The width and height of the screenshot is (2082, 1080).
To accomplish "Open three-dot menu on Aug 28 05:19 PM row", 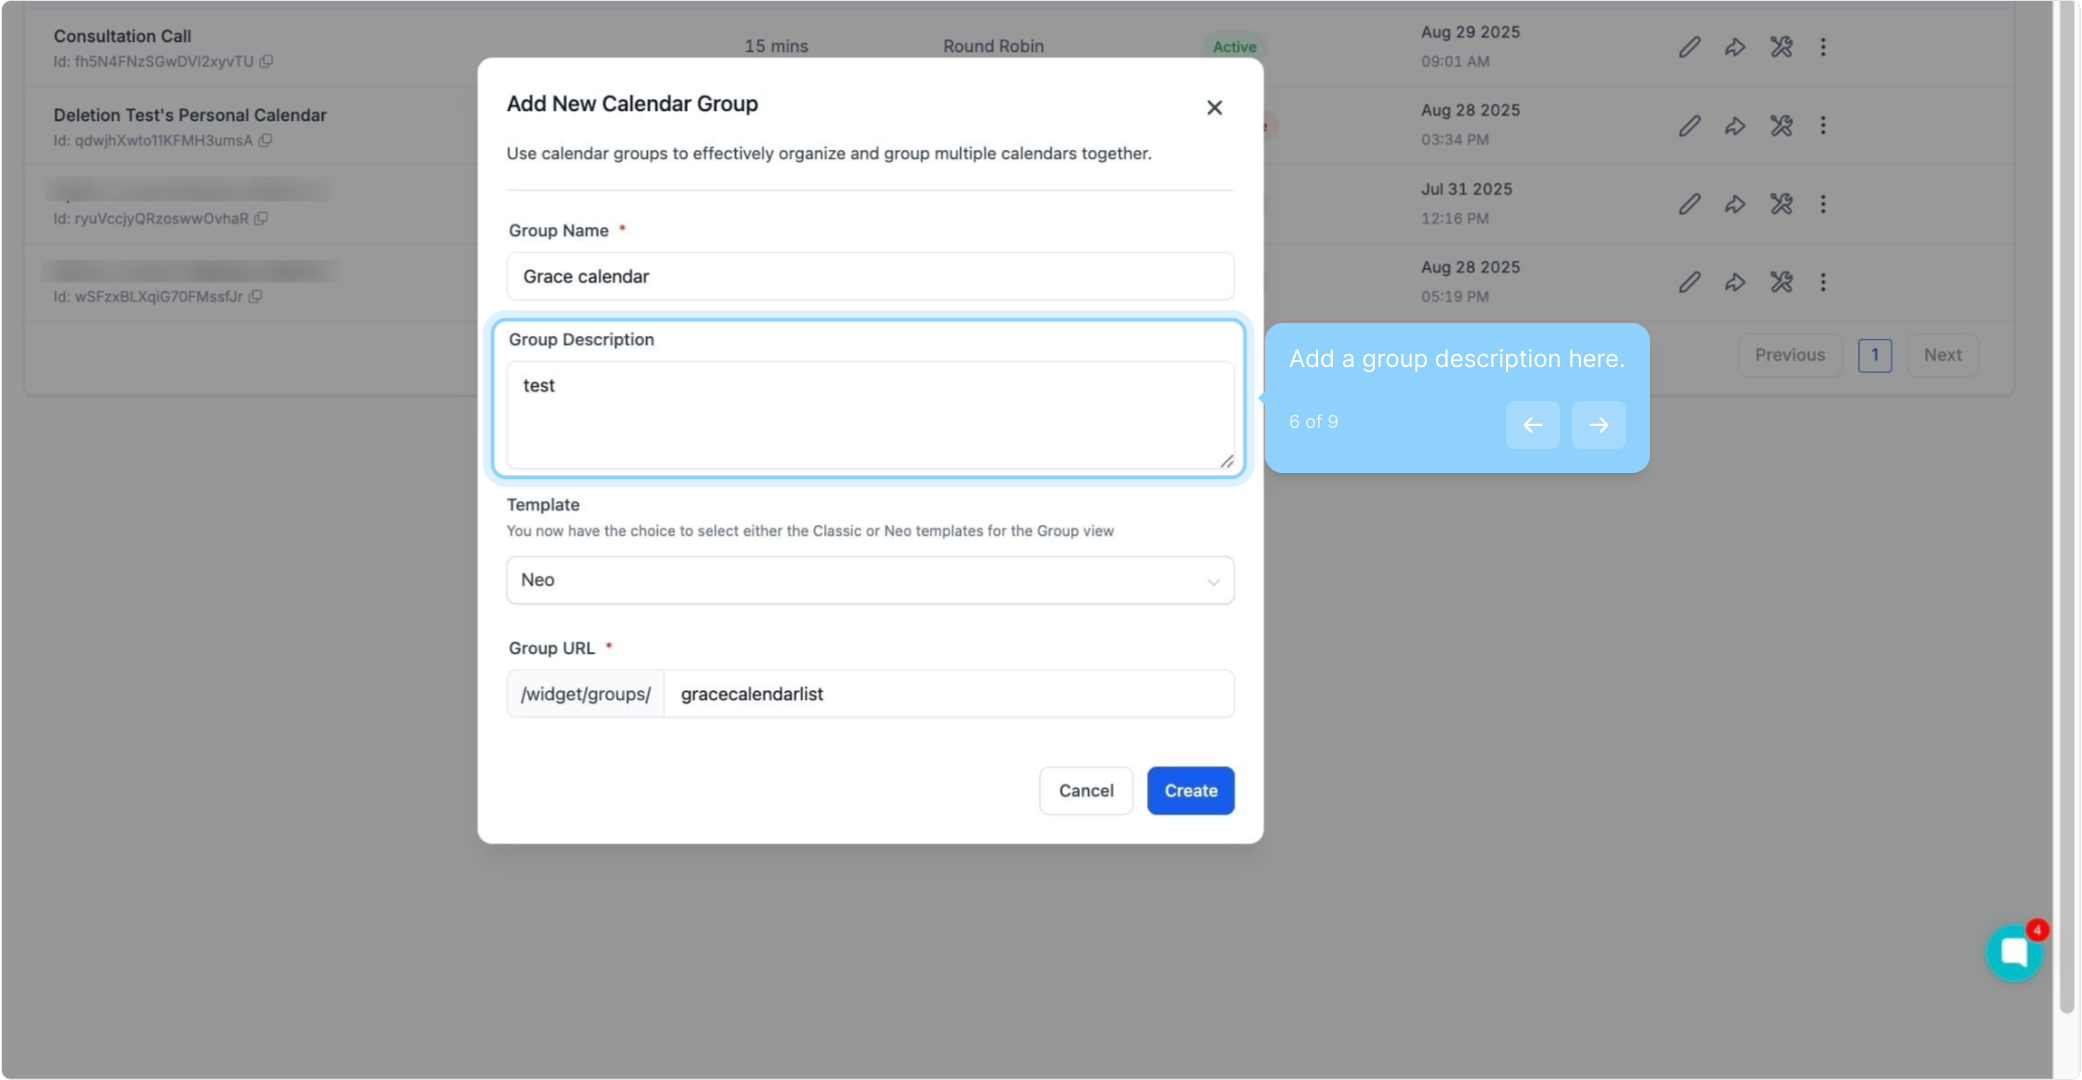I will coord(1823,283).
